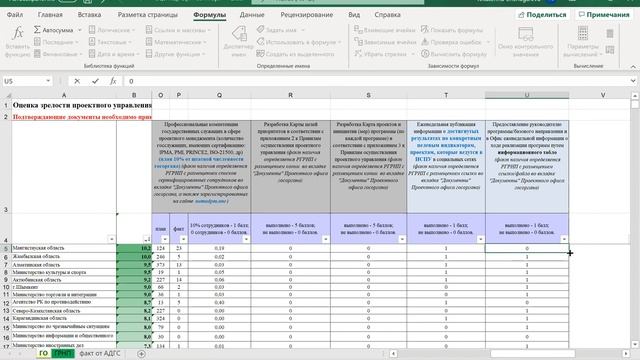
Task: Open Calculation Options
Action: point(582,42)
